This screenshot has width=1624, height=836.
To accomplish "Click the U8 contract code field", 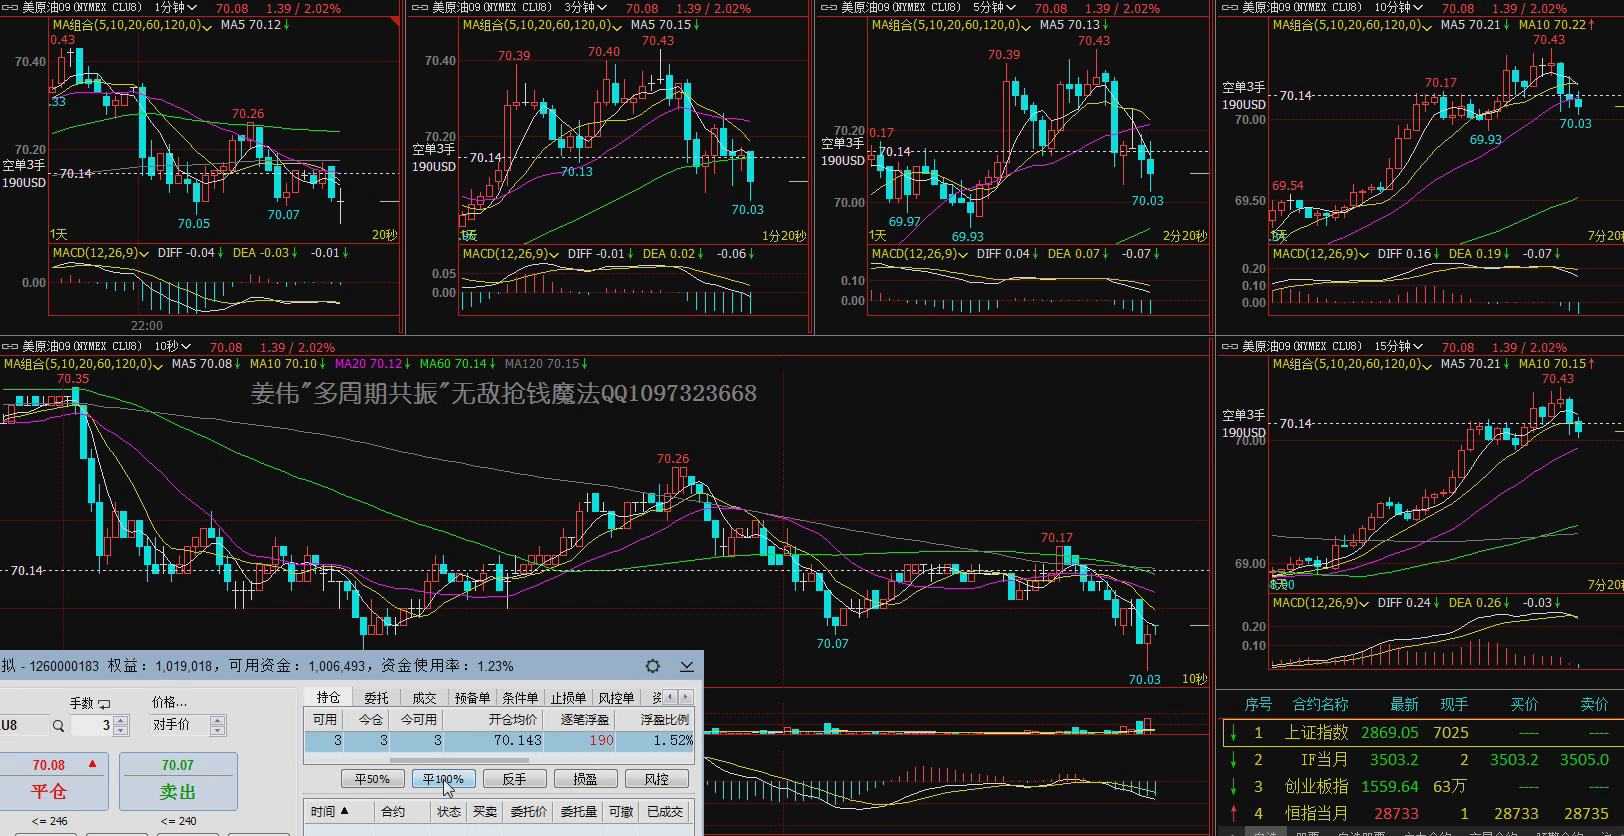I will (x=24, y=726).
